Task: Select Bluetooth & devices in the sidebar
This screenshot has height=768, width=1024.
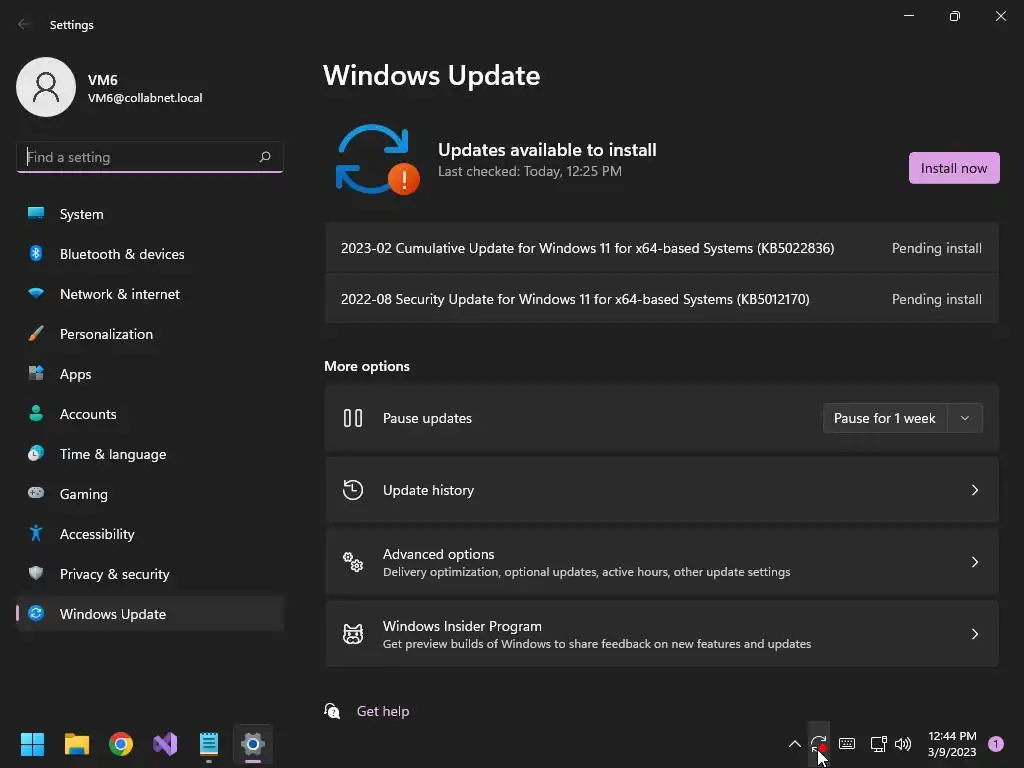Action: pyautogui.click(x=150, y=254)
